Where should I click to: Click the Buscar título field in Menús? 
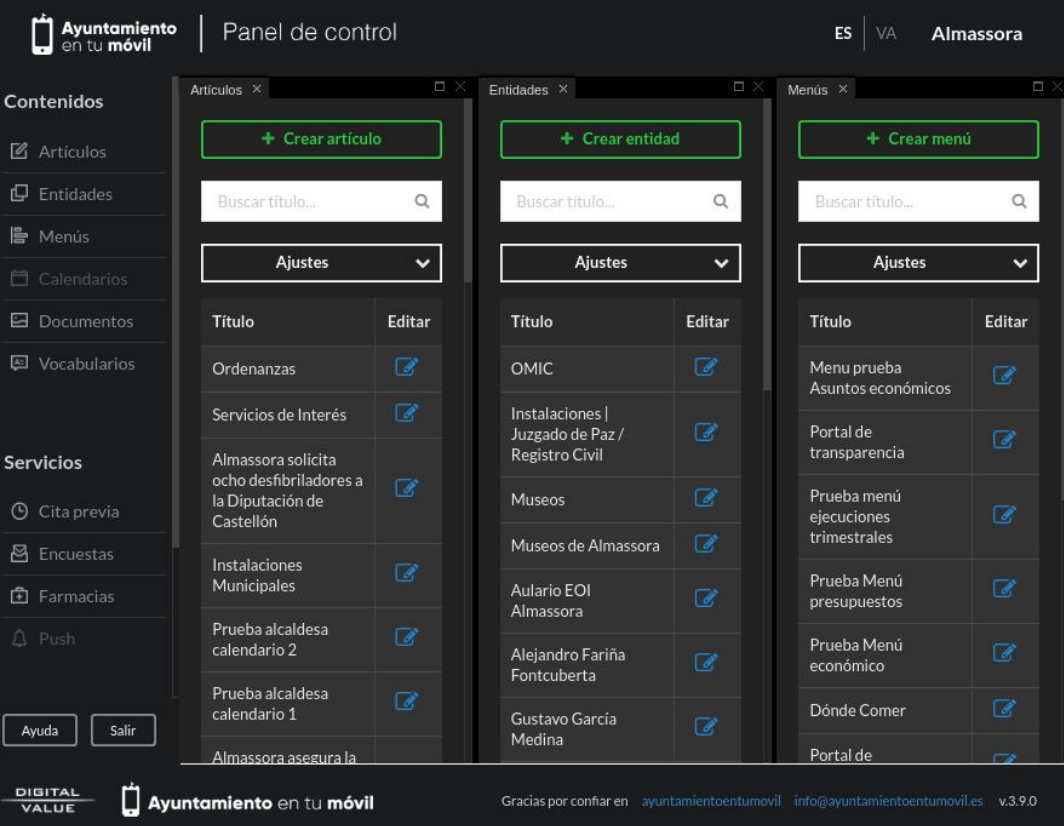(x=905, y=201)
